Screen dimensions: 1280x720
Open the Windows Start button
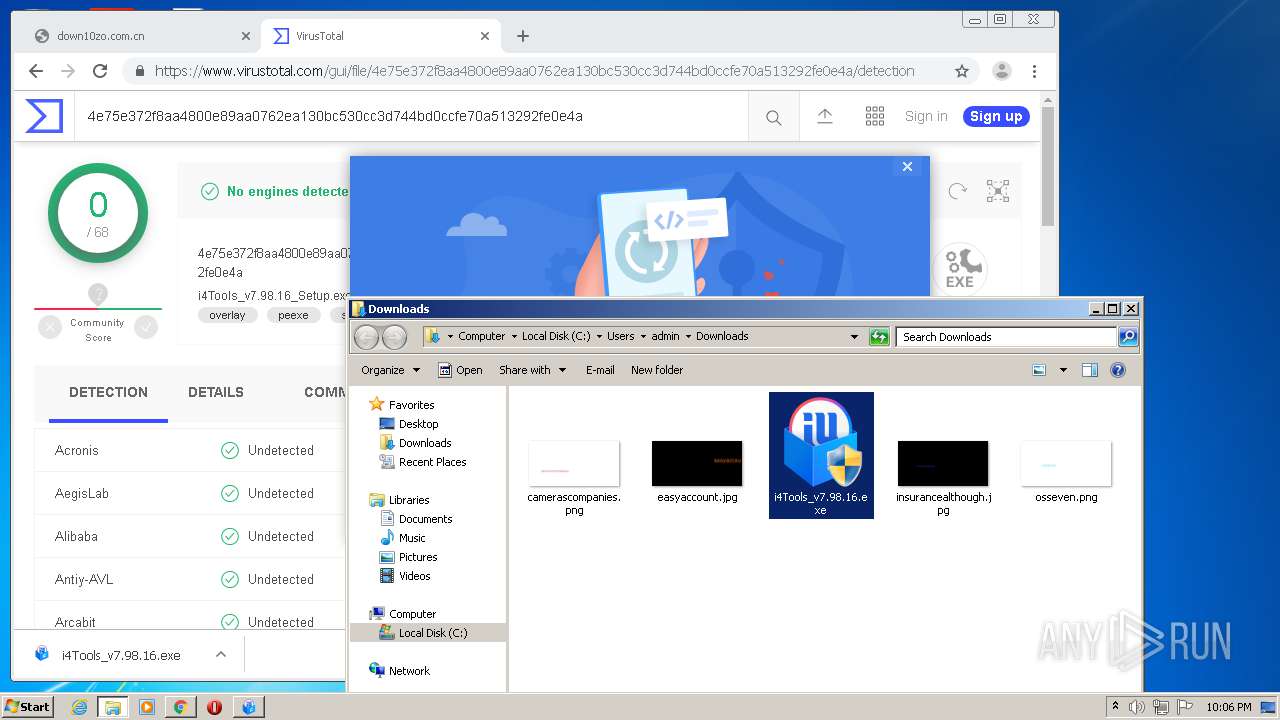(28, 707)
